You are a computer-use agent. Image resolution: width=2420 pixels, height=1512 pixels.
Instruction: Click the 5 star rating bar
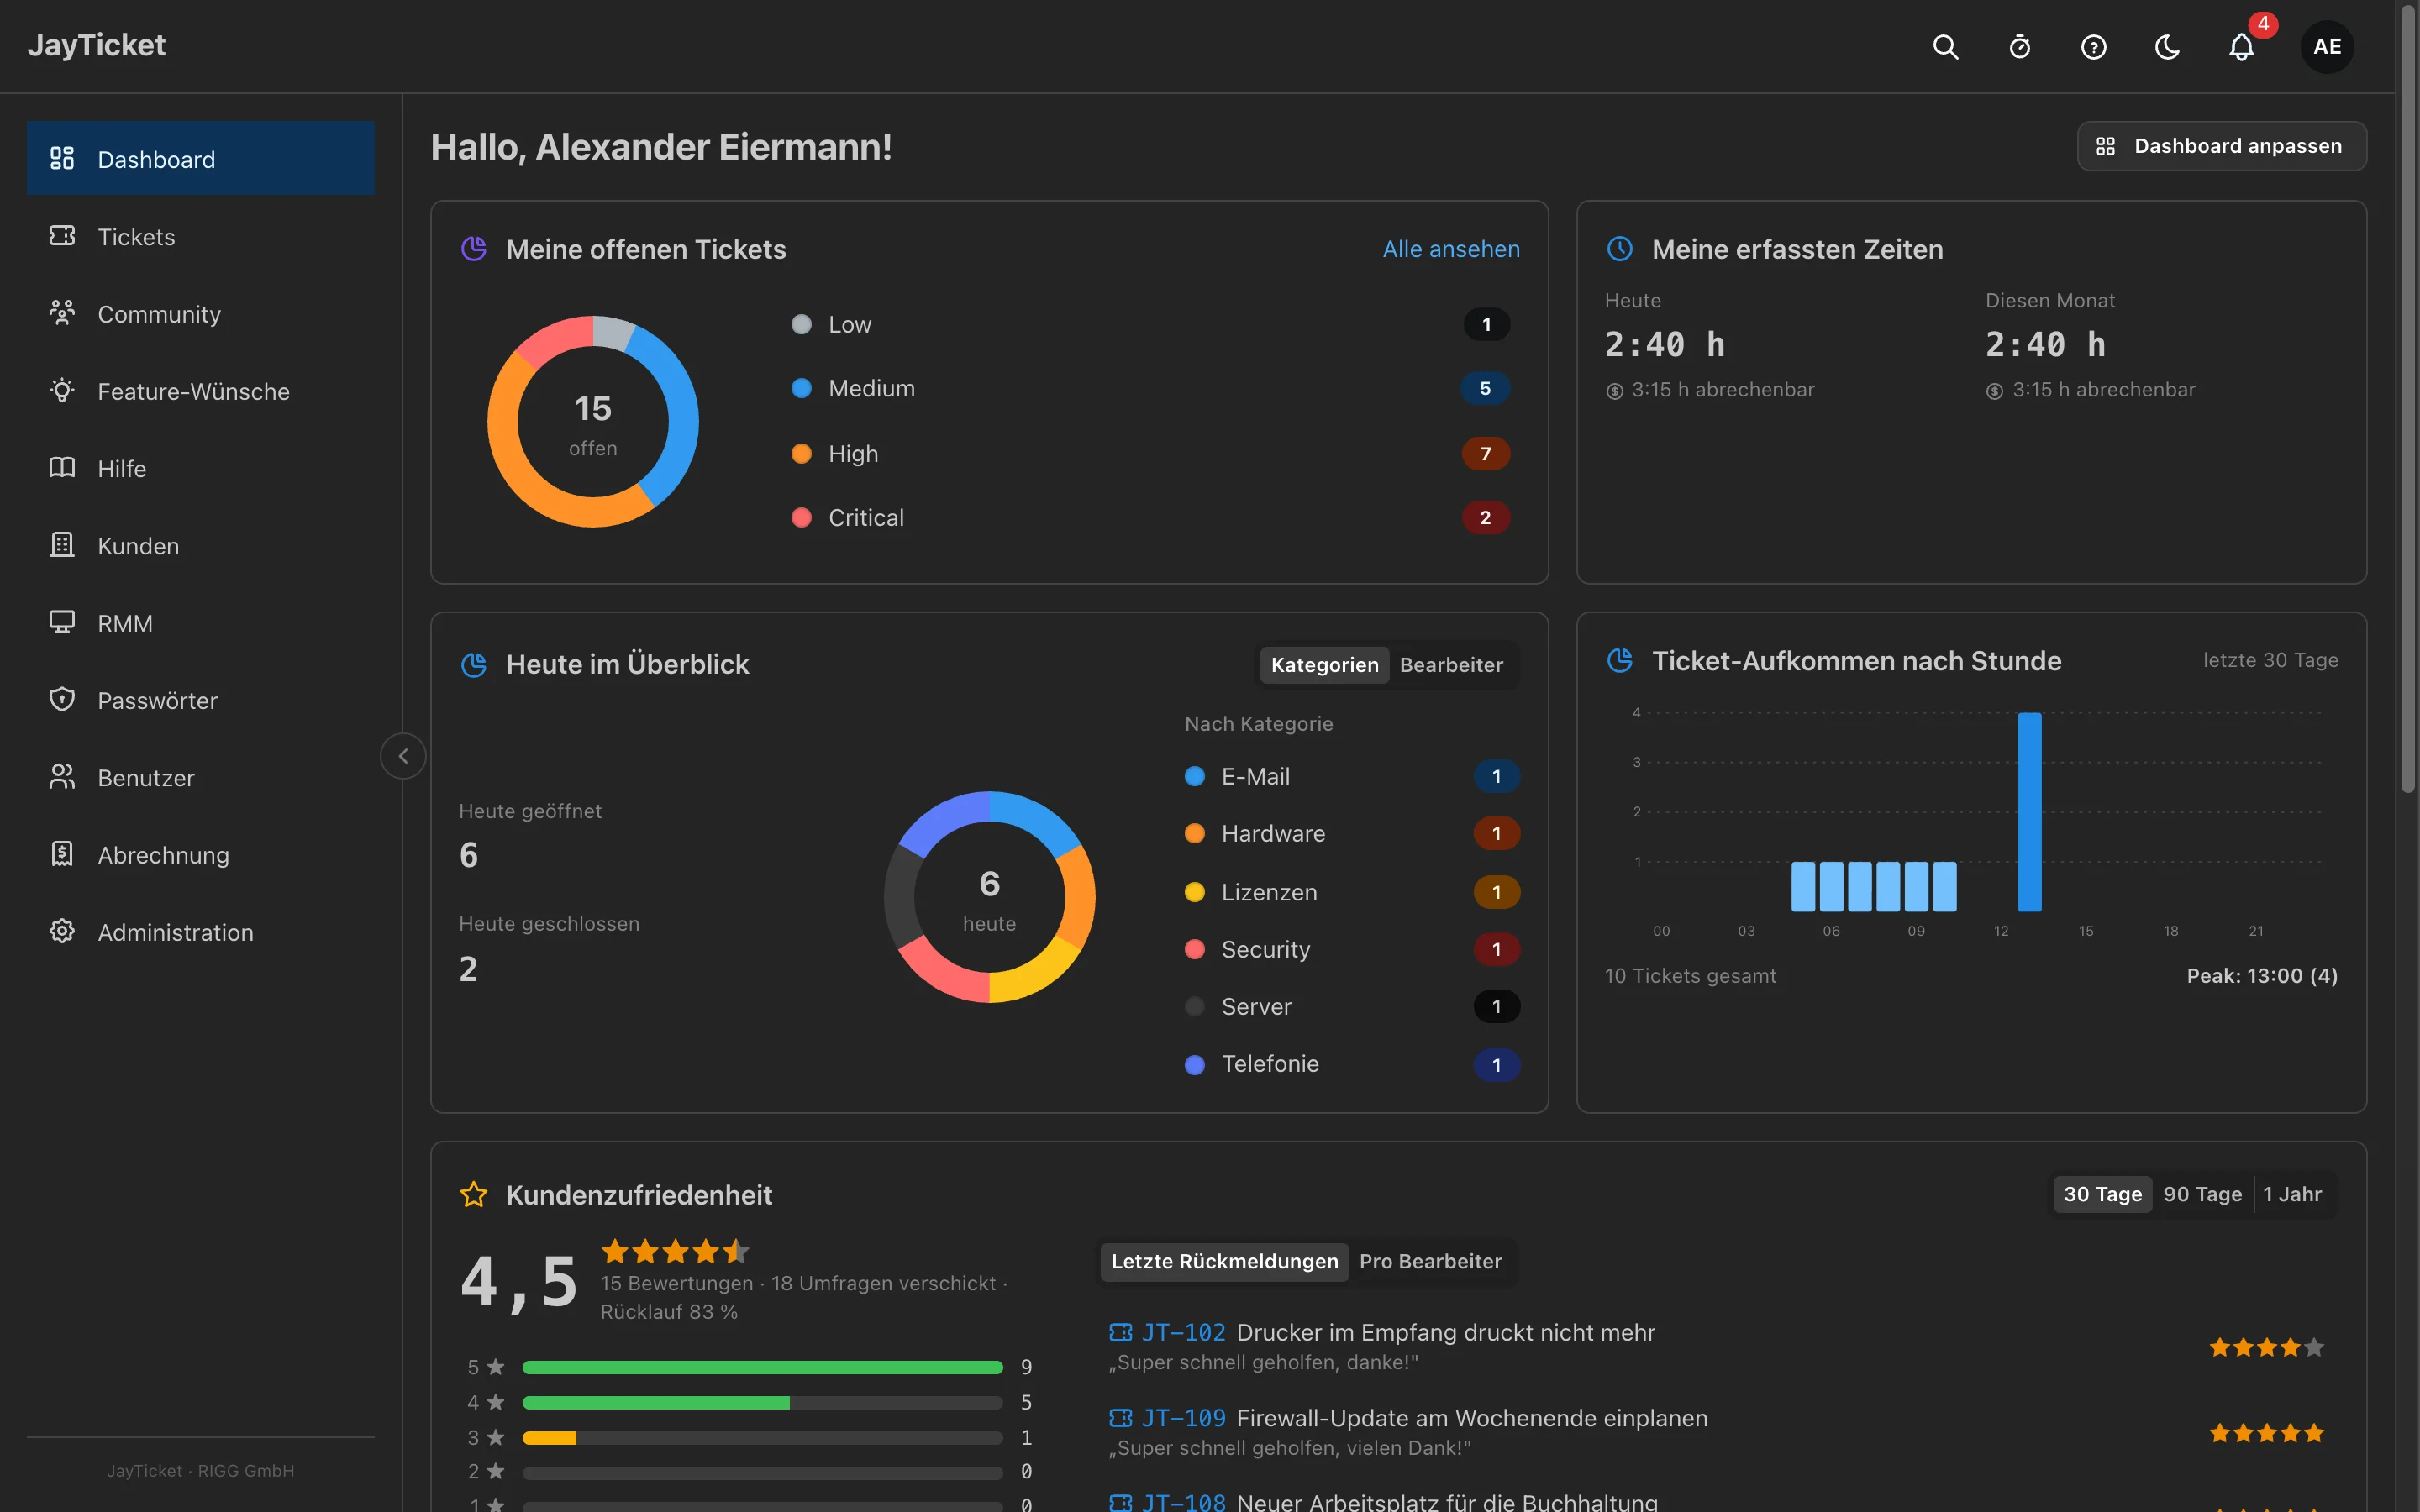(762, 1367)
